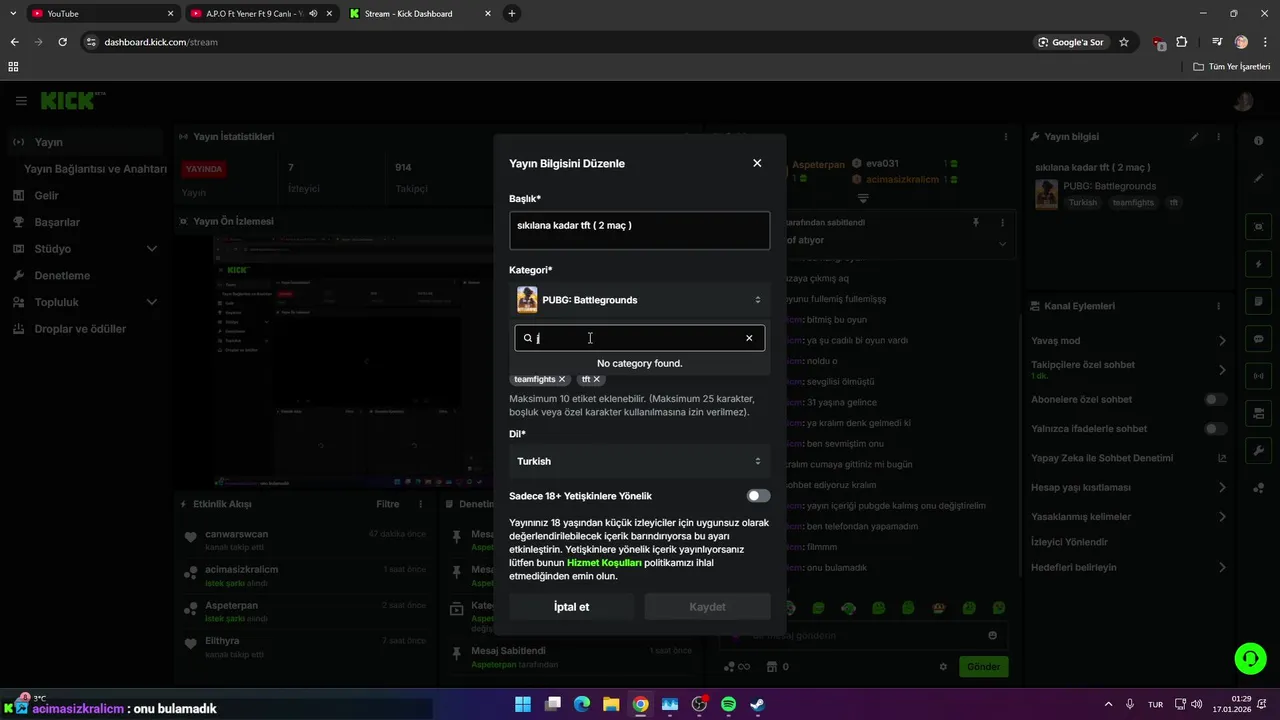1280x720 pixels.
Task: Close the Yayın Bilgisini Düzenle dialog
Action: [x=757, y=163]
